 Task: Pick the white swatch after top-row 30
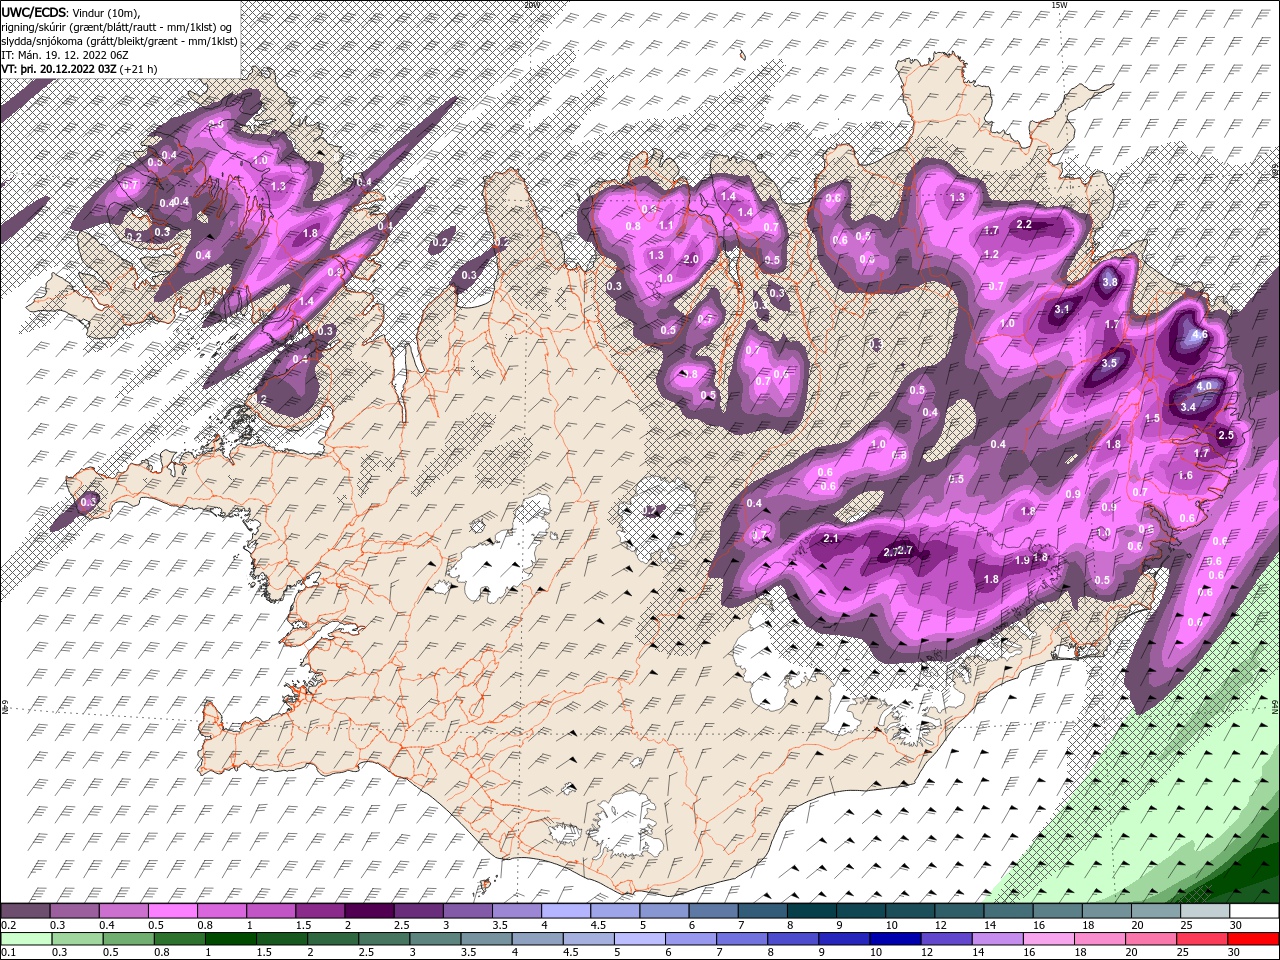1255,911
